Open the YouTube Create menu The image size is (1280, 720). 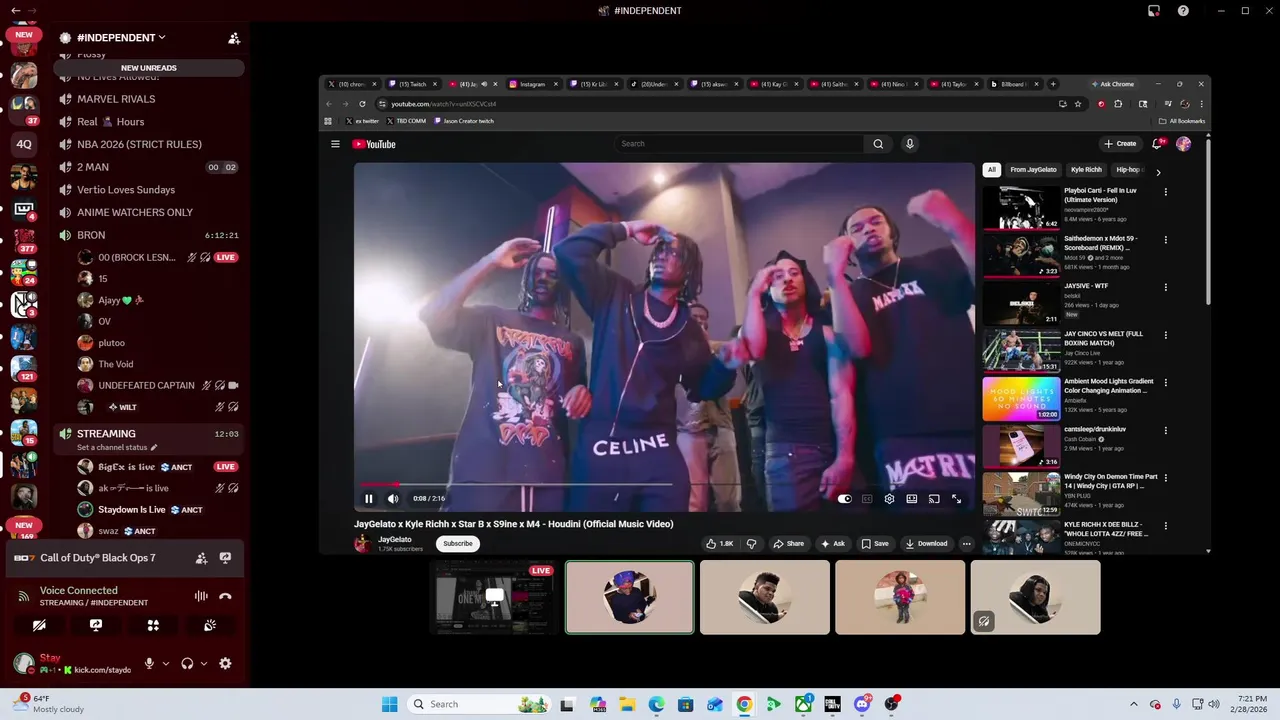point(1120,144)
